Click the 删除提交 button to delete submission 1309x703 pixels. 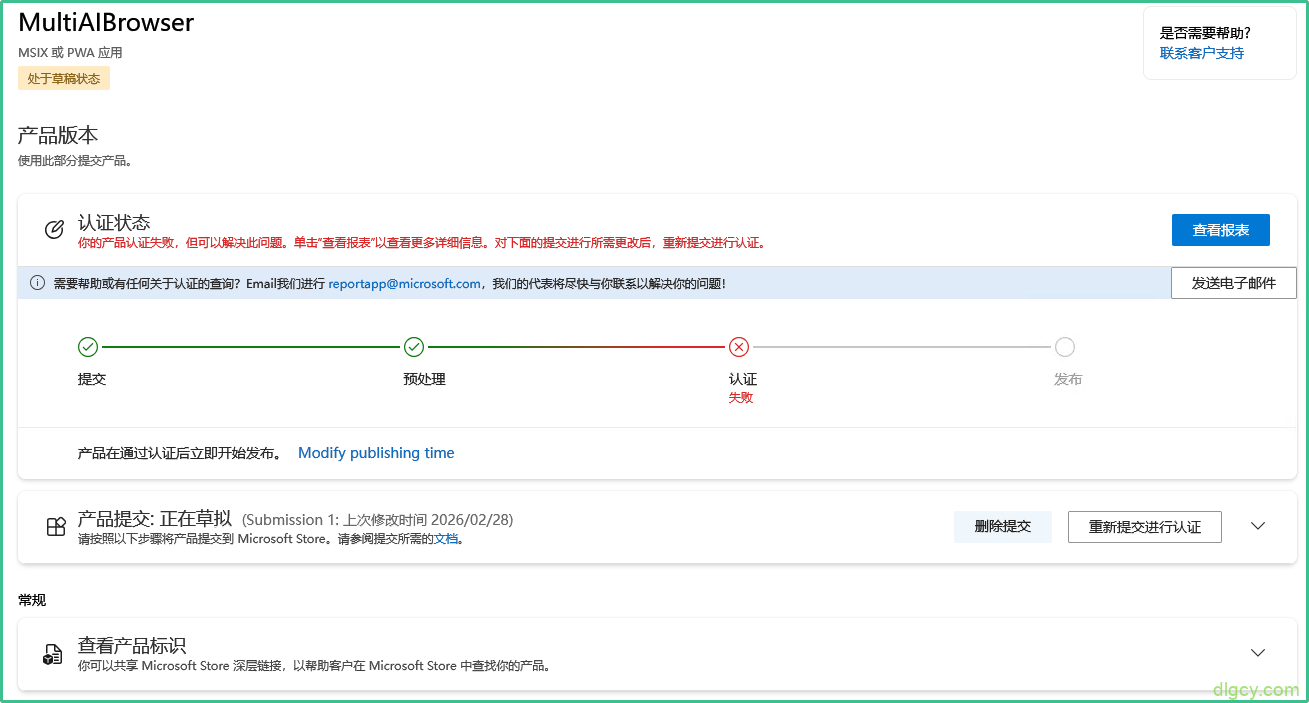click(1002, 526)
